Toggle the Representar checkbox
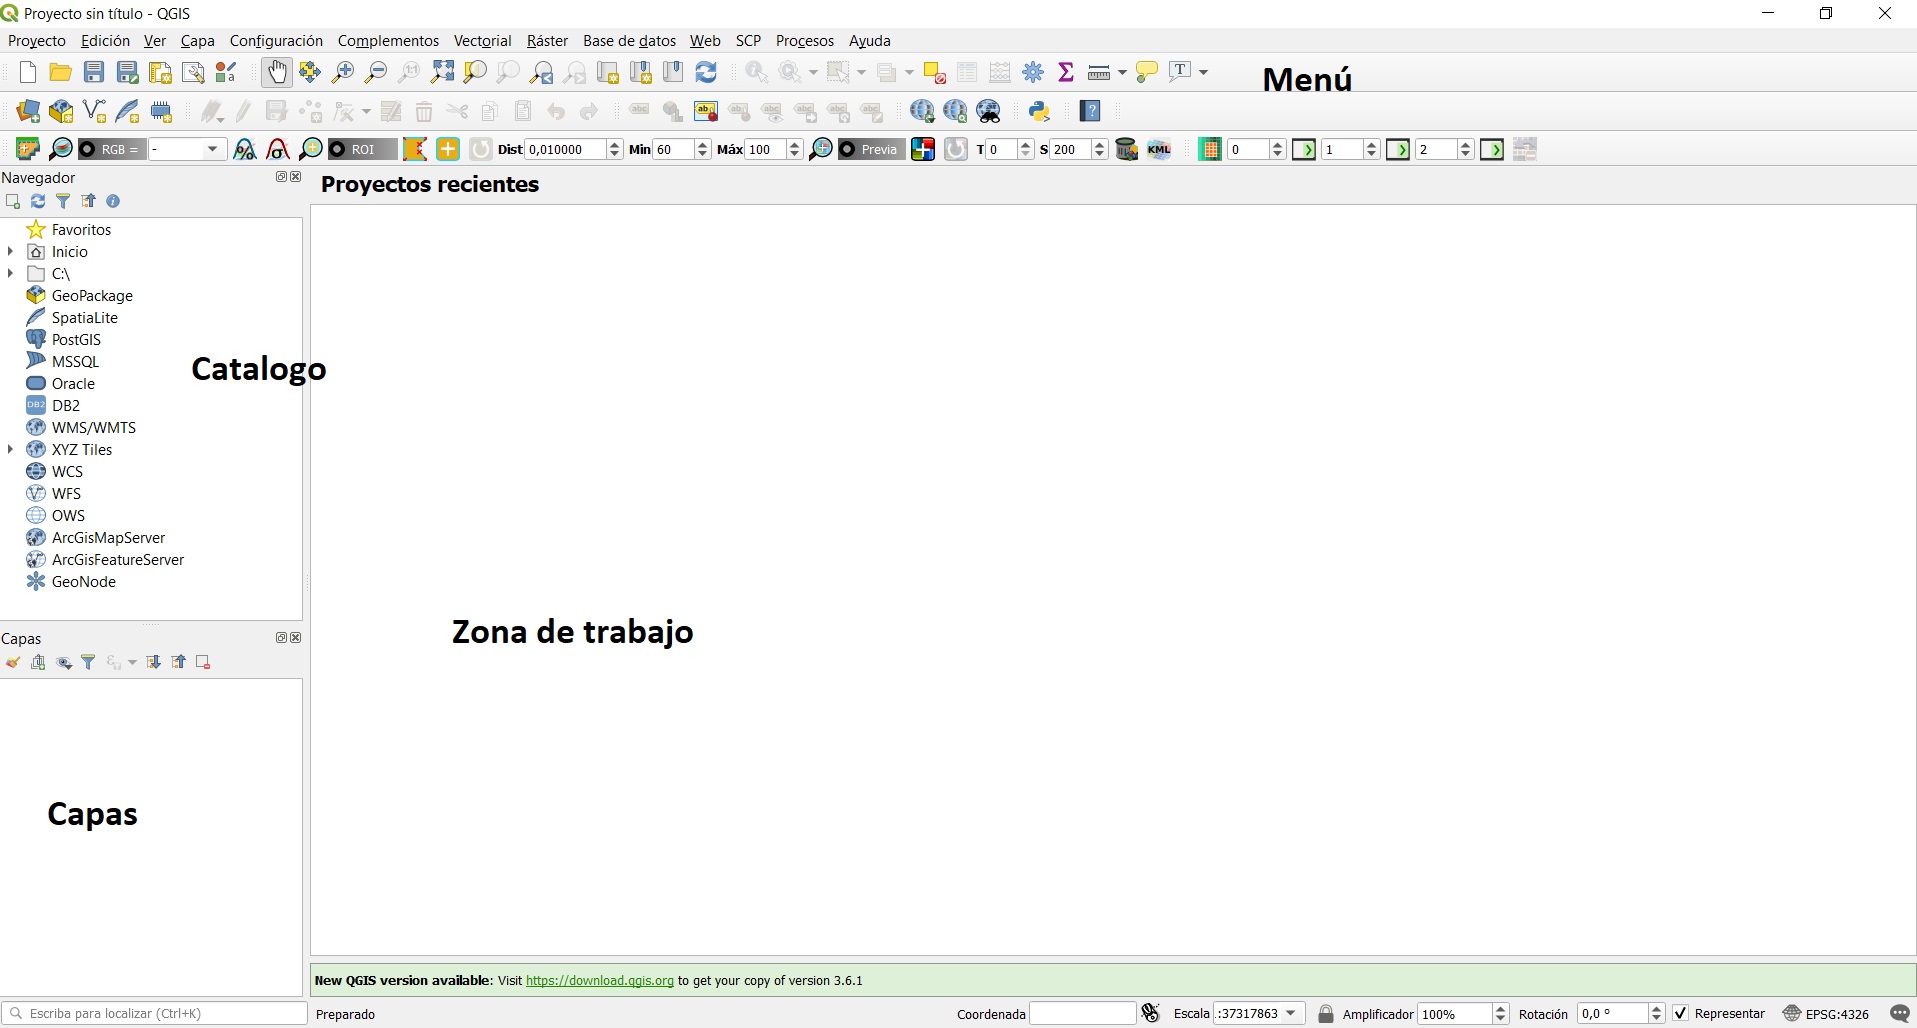The image size is (1917, 1028). [1681, 1013]
